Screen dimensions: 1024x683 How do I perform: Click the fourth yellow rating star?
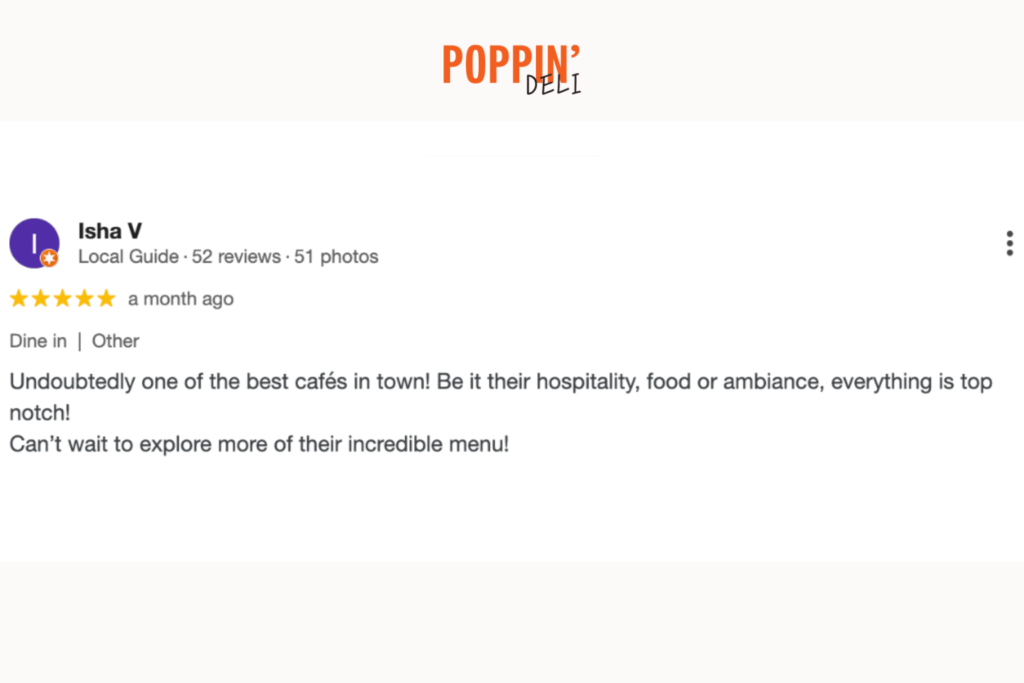point(84,298)
